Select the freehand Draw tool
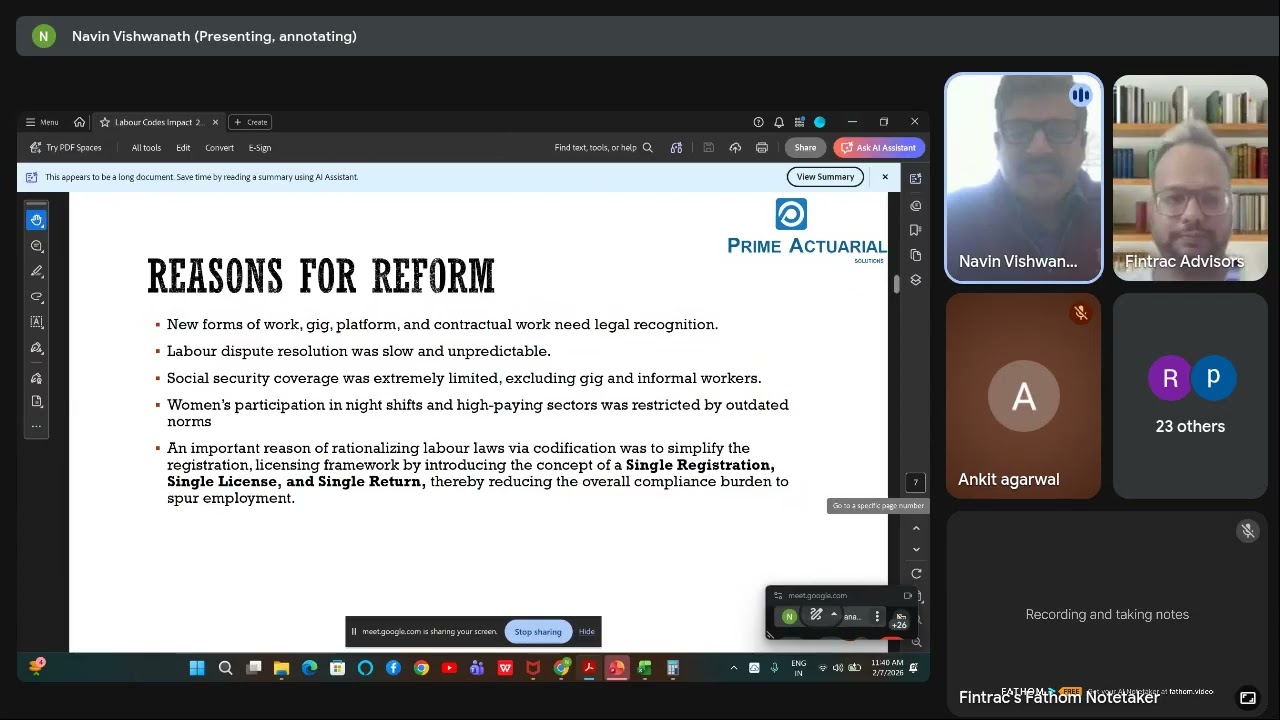This screenshot has height=720, width=1280. [x=37, y=297]
